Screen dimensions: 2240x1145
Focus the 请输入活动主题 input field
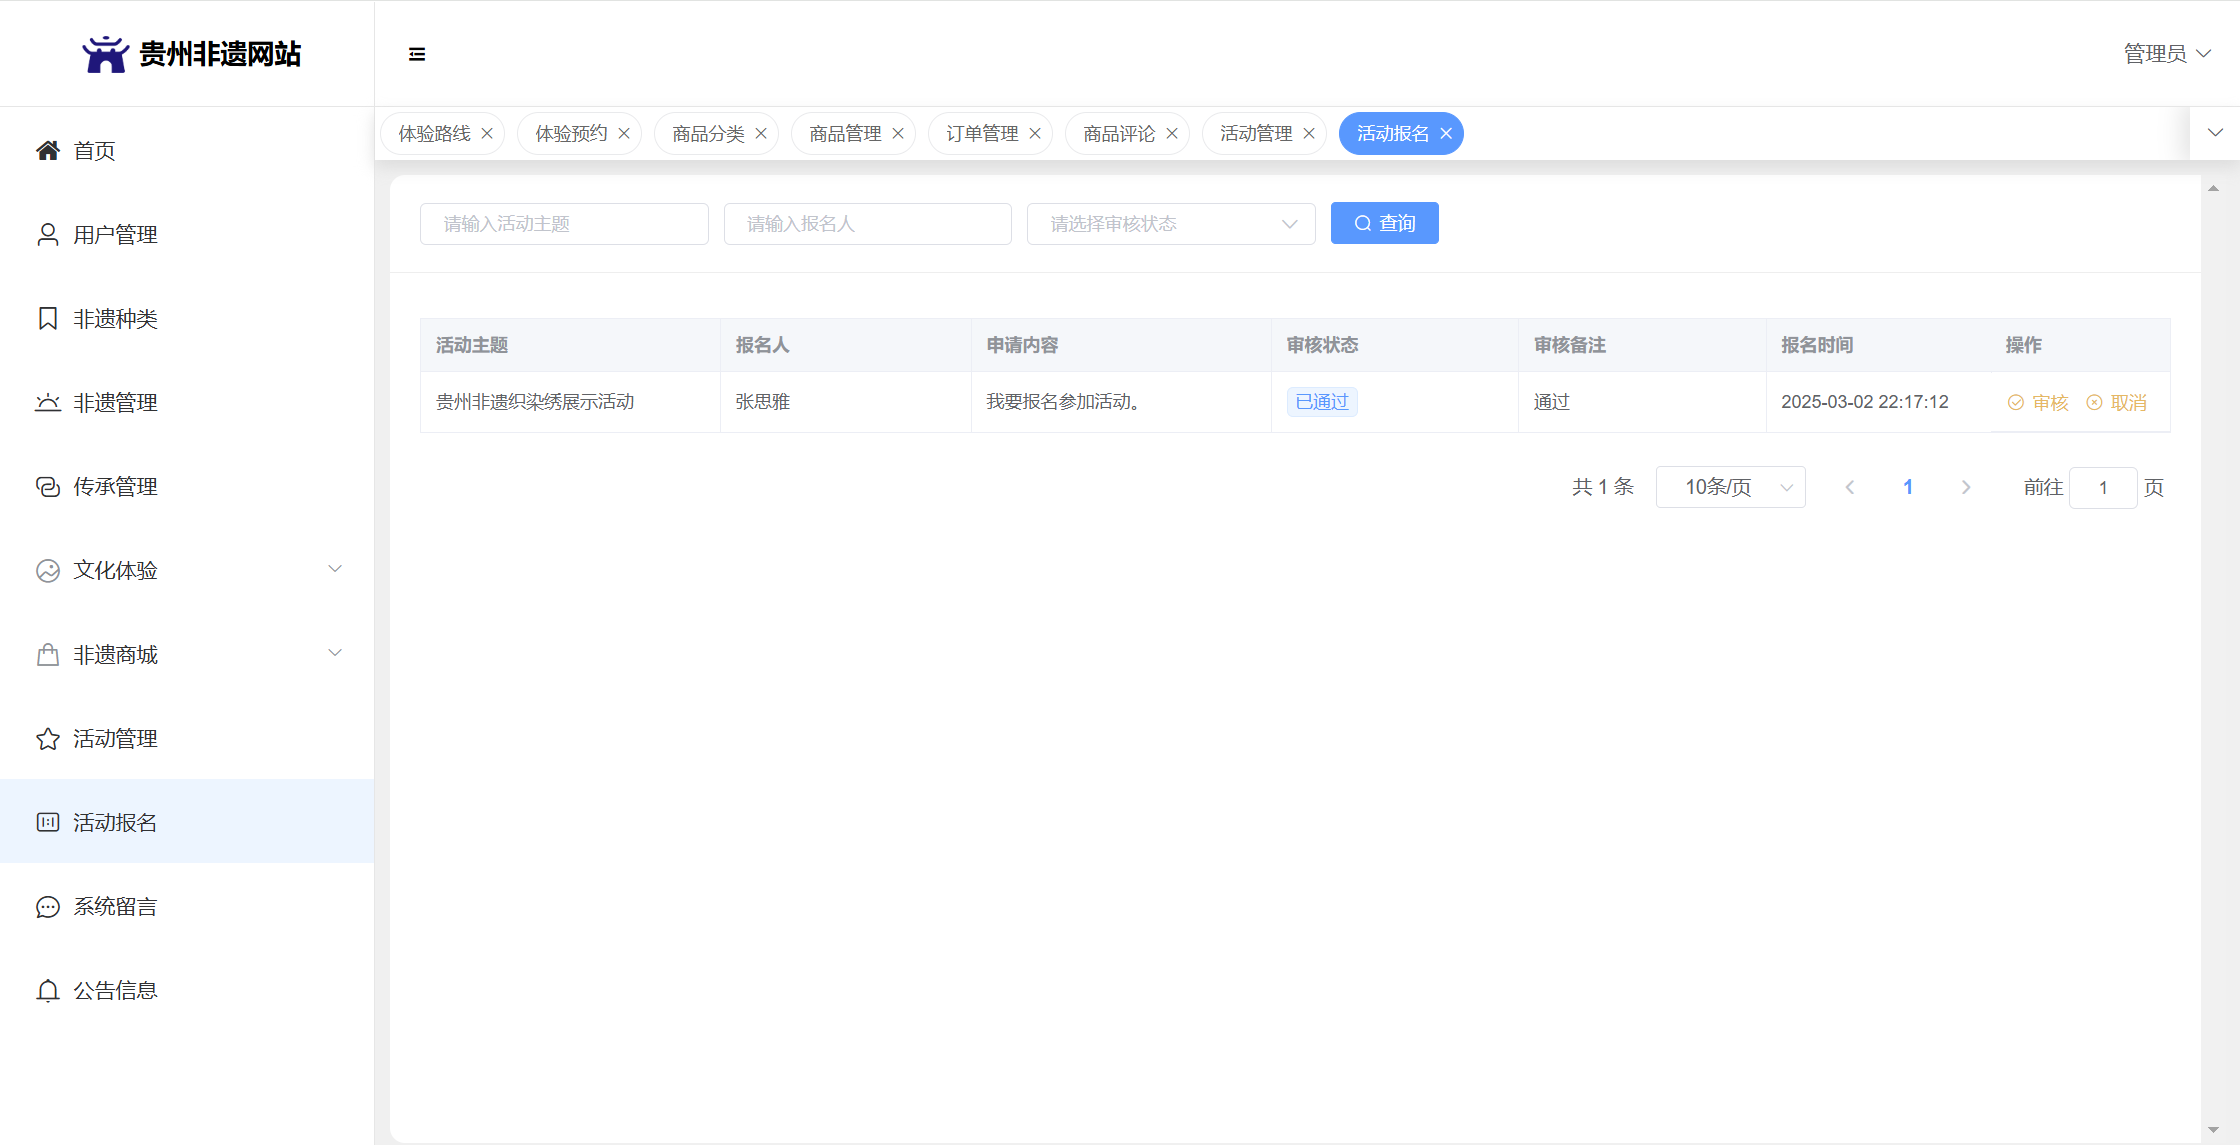[564, 223]
